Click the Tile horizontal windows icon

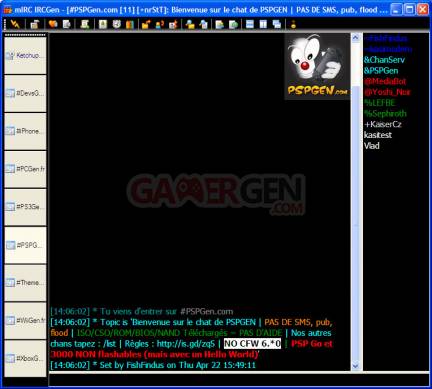click(x=250, y=24)
